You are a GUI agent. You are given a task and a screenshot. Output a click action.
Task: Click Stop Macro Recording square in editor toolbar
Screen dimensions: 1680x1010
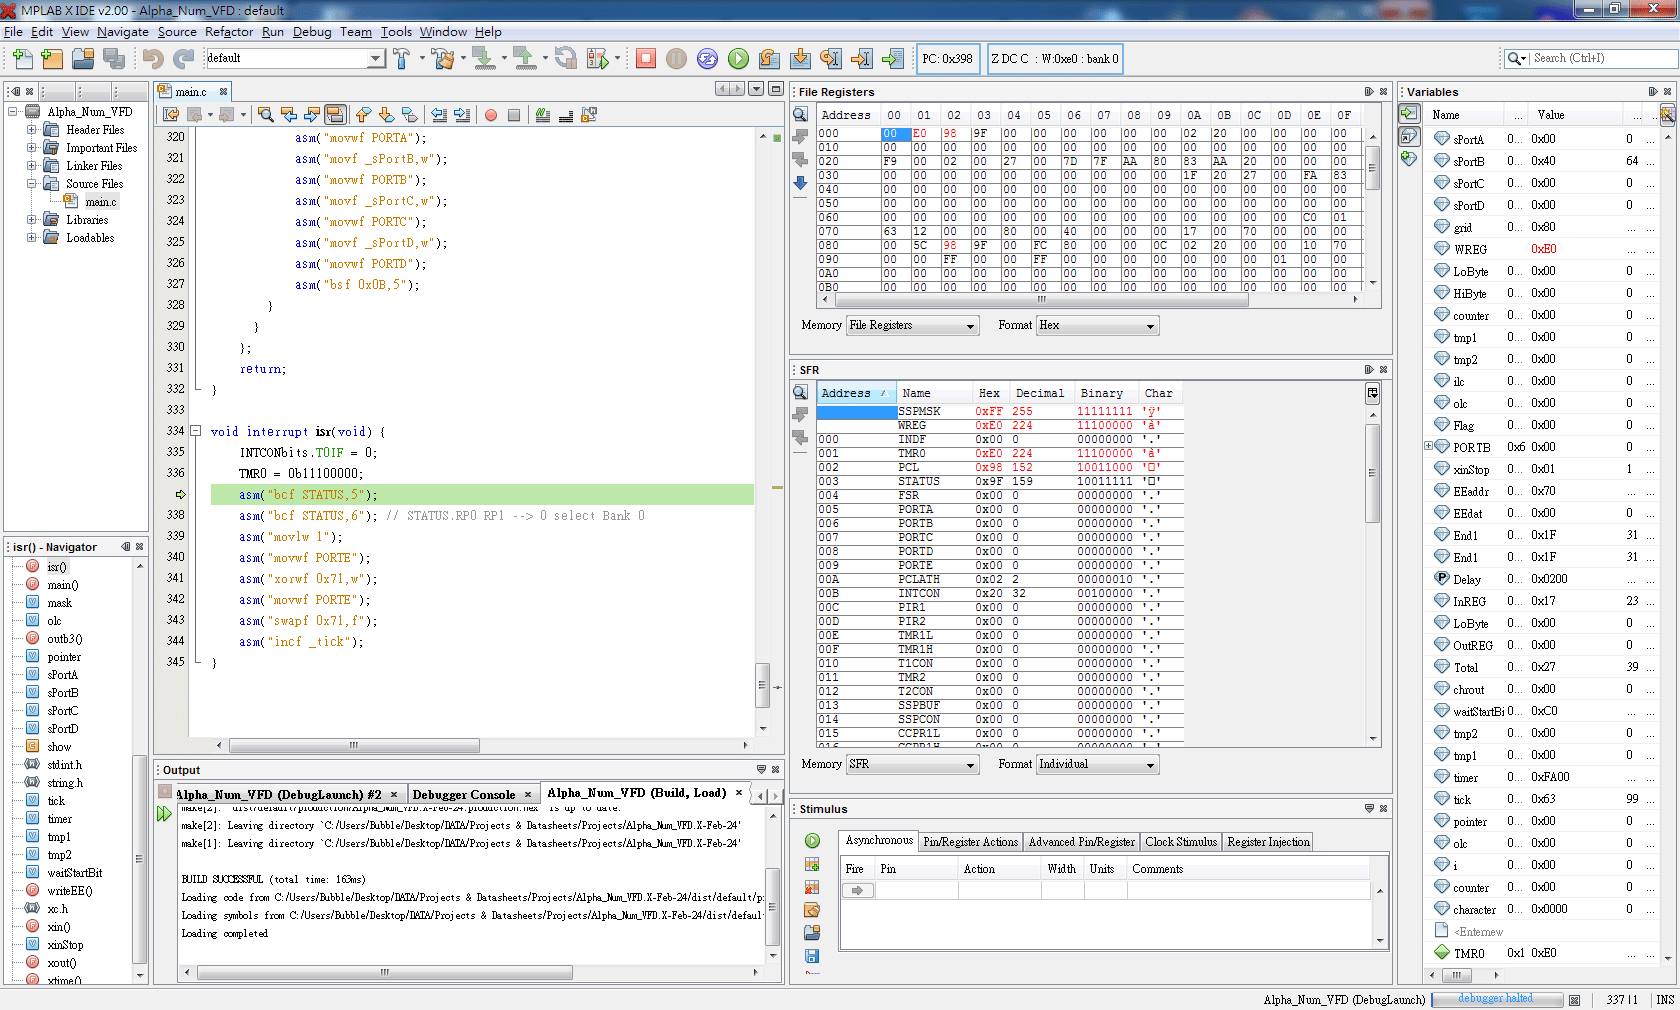[514, 115]
